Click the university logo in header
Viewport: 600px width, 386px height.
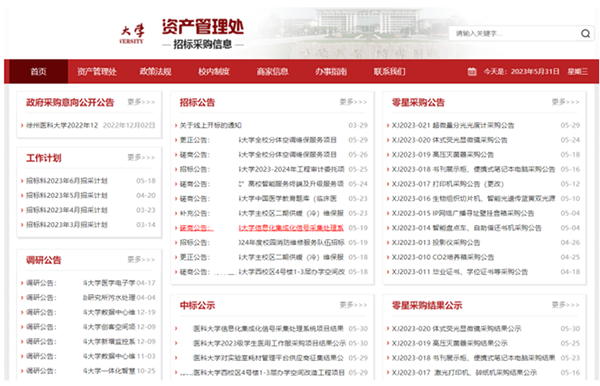[x=132, y=34]
